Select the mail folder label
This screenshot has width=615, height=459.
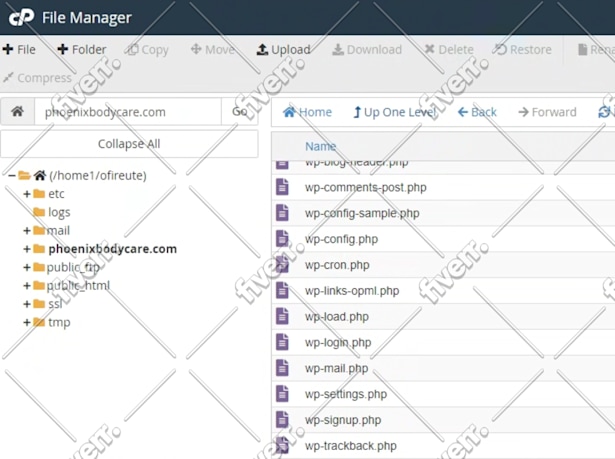coord(58,230)
